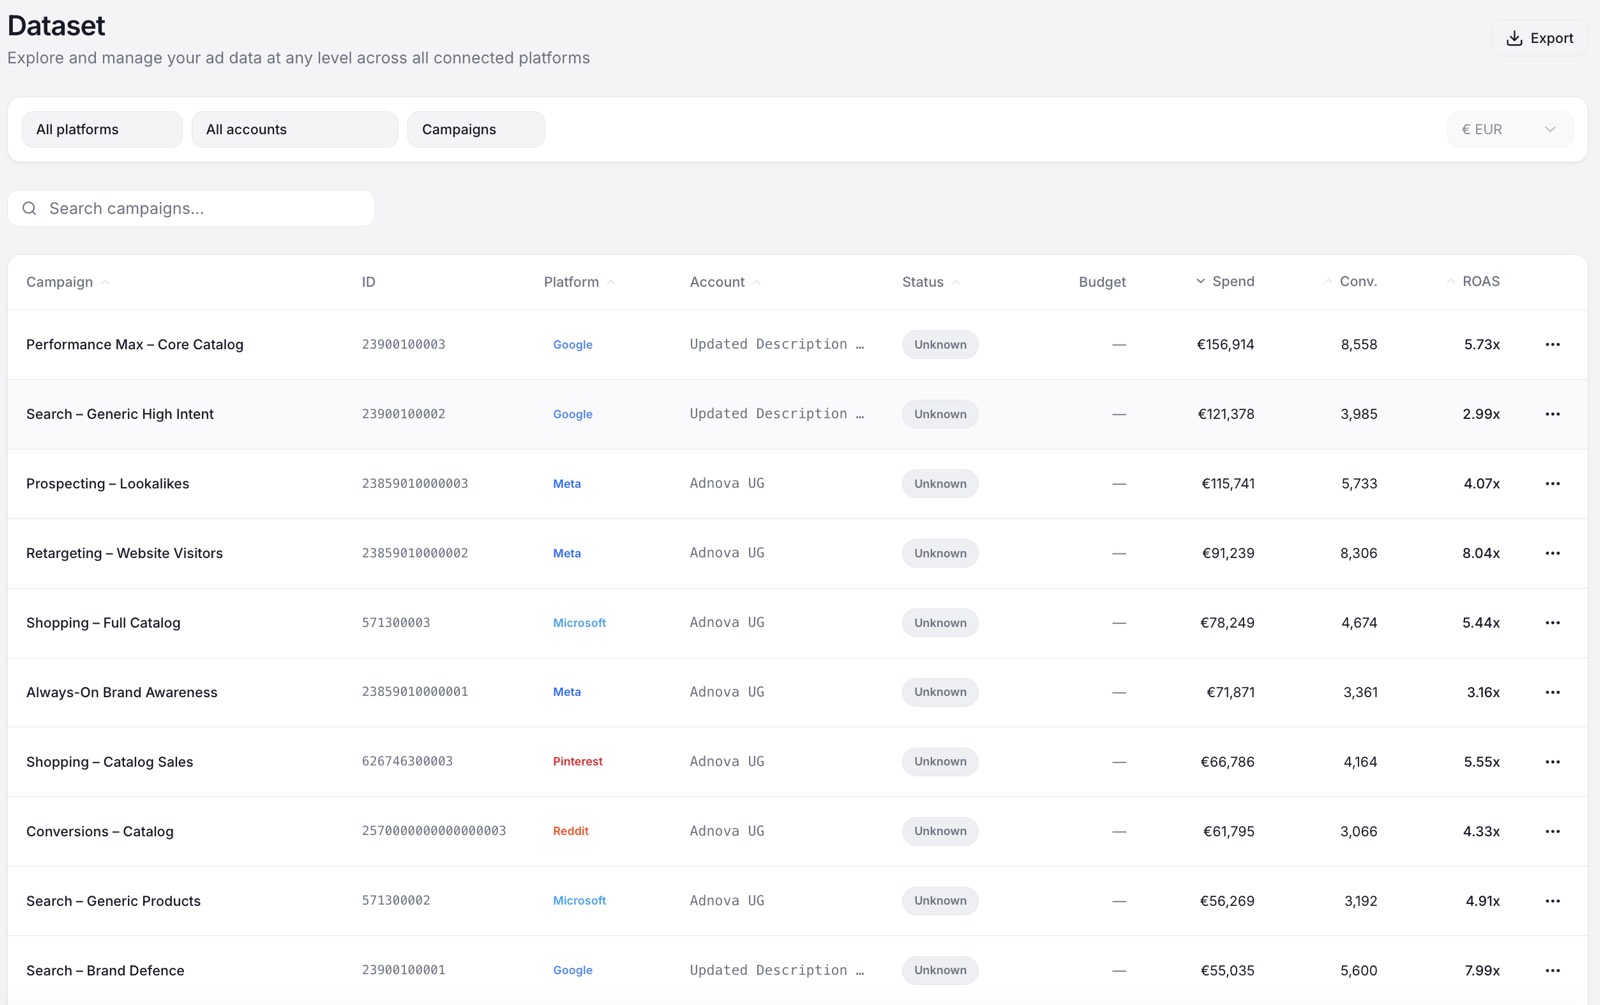1600x1005 pixels.
Task: Focus the Search campaigns input field
Action: coord(191,208)
